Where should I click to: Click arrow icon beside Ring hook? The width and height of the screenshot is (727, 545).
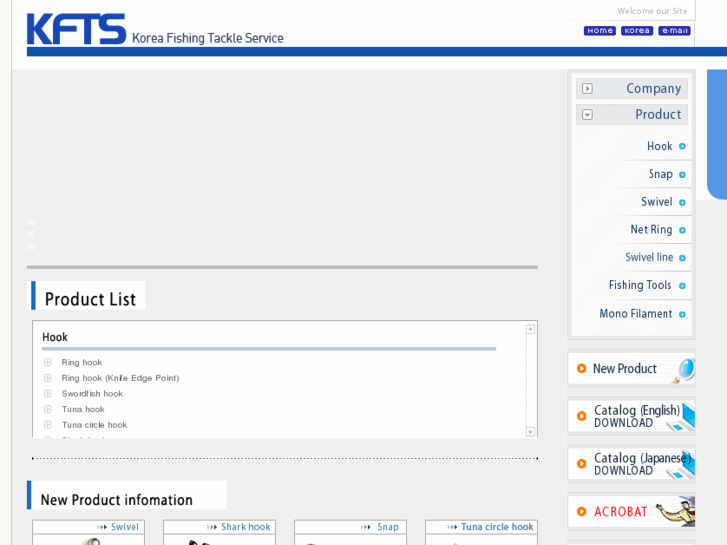[47, 362]
